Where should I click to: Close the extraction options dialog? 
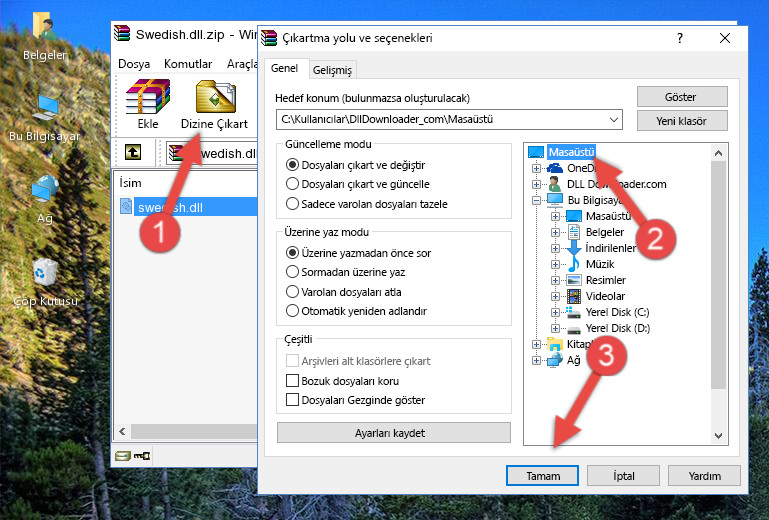point(725,38)
